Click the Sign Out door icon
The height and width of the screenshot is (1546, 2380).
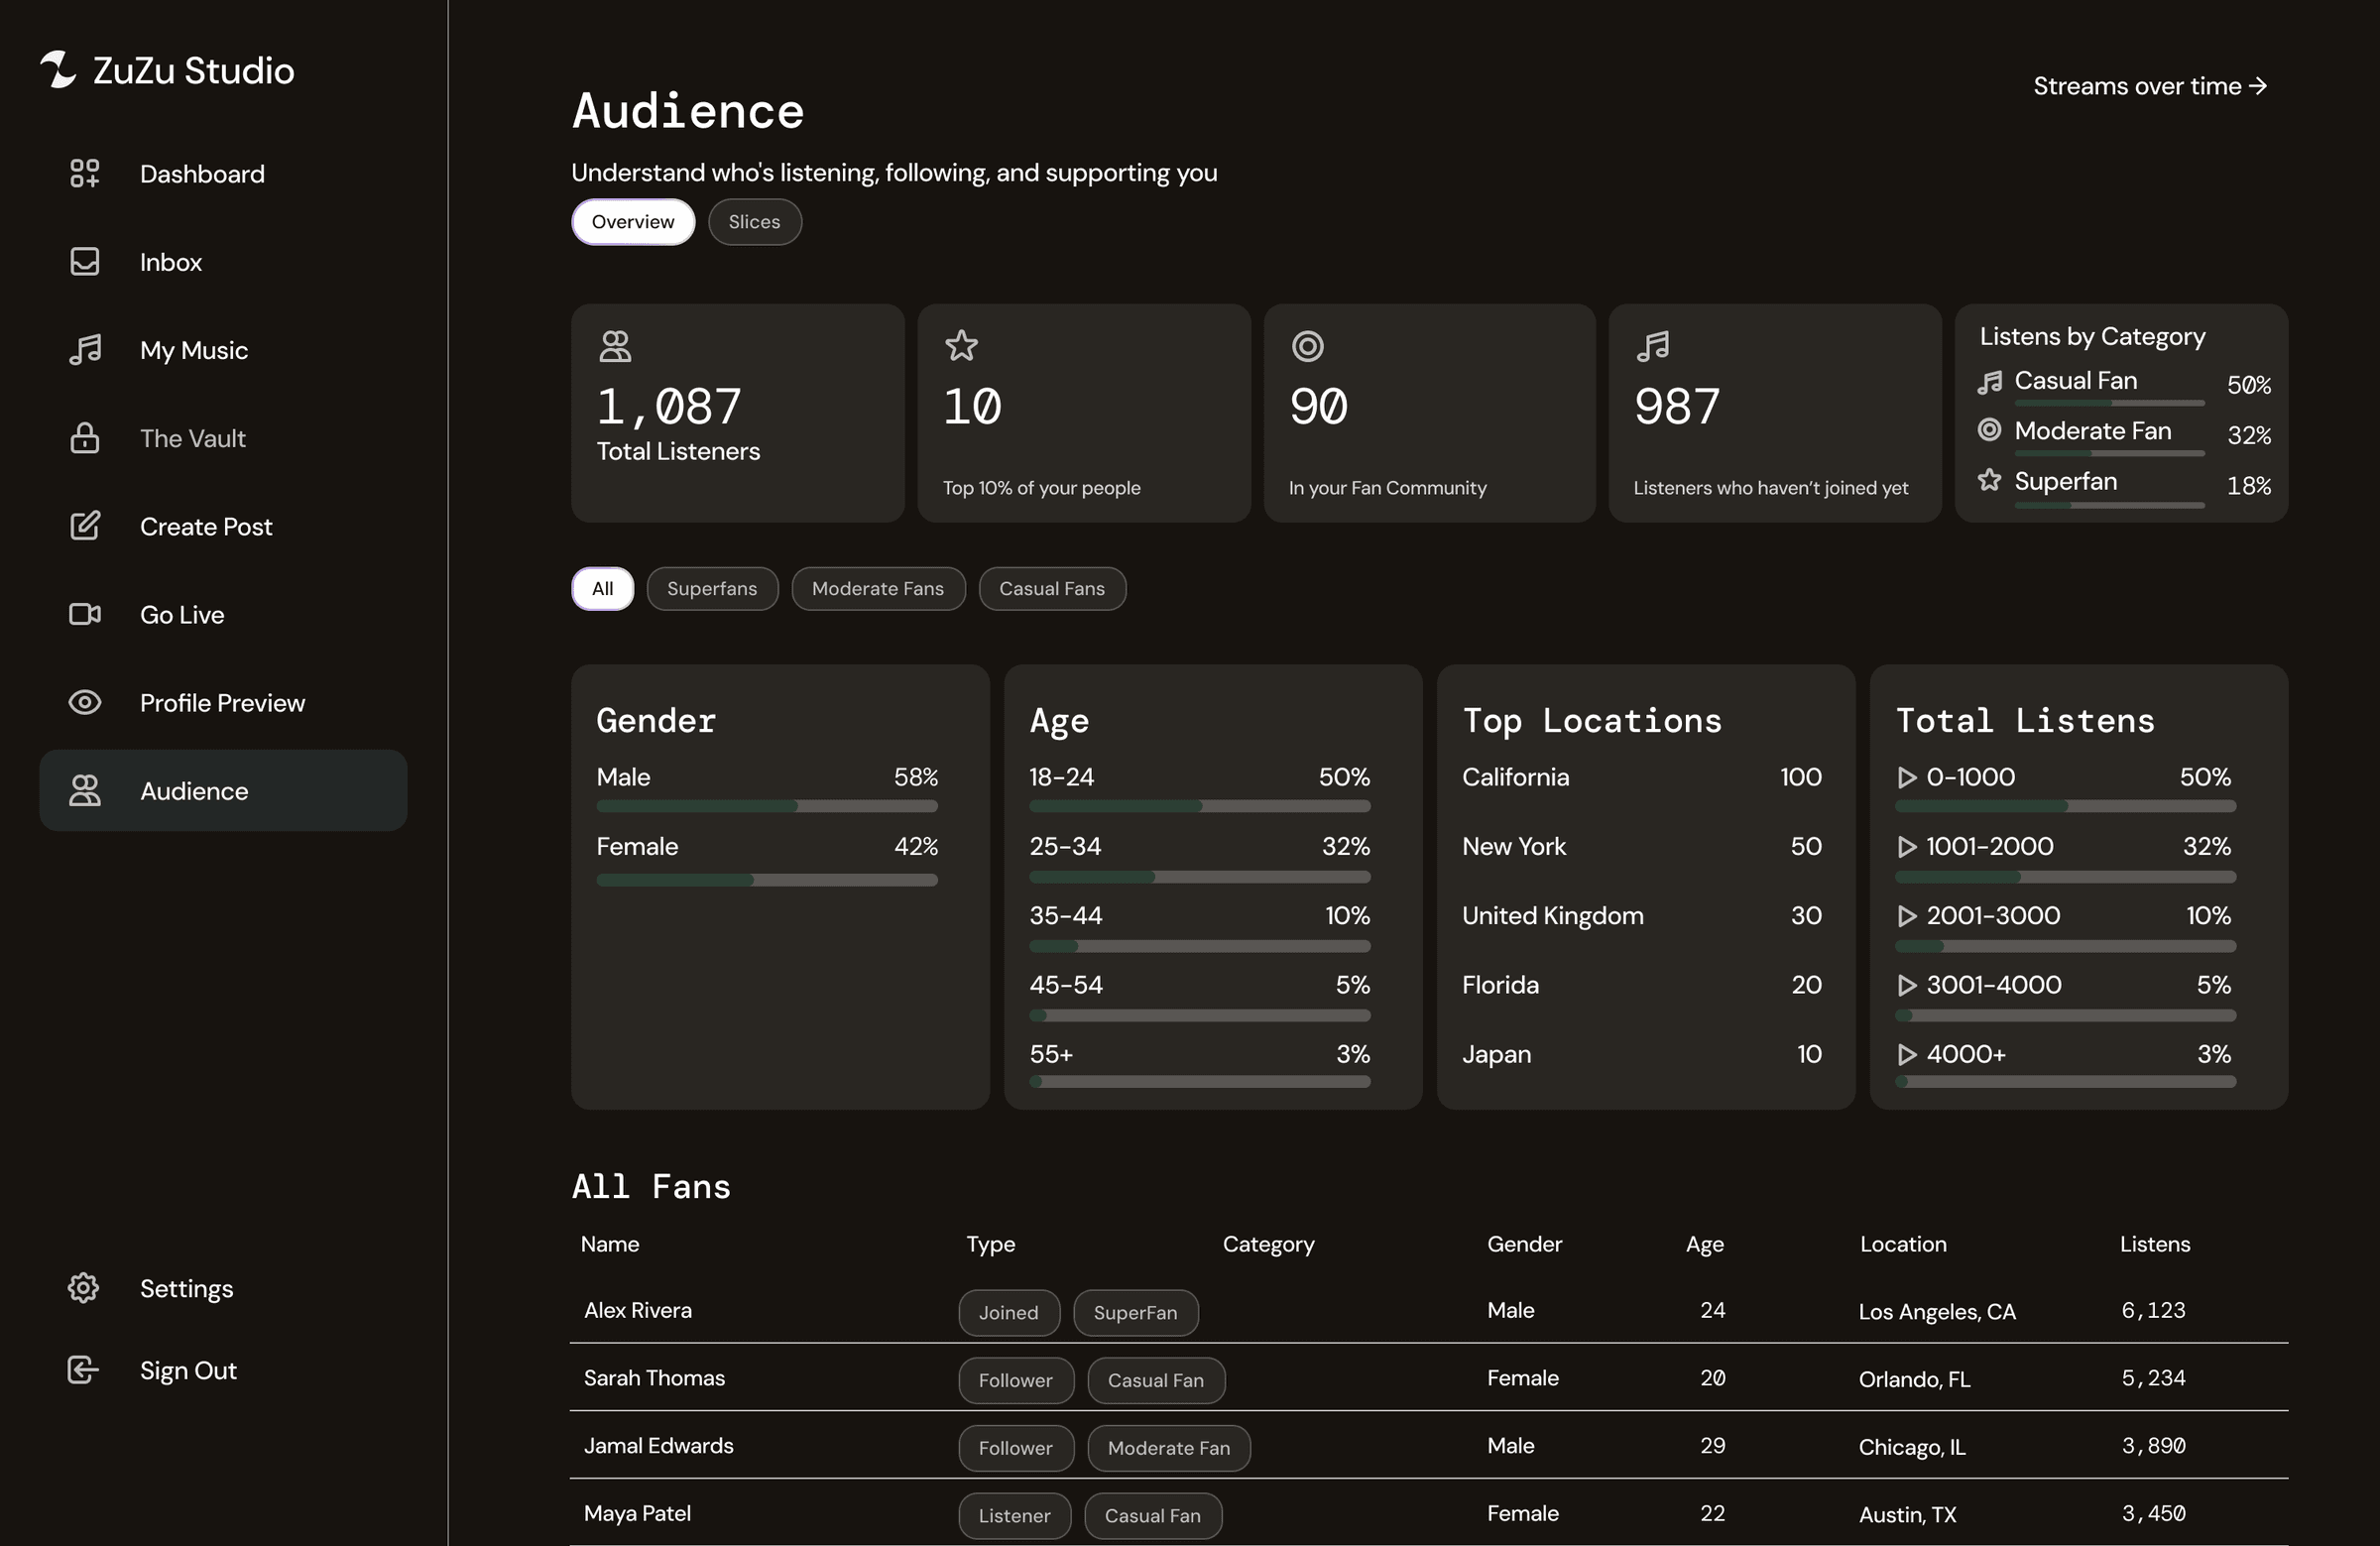tap(83, 1370)
